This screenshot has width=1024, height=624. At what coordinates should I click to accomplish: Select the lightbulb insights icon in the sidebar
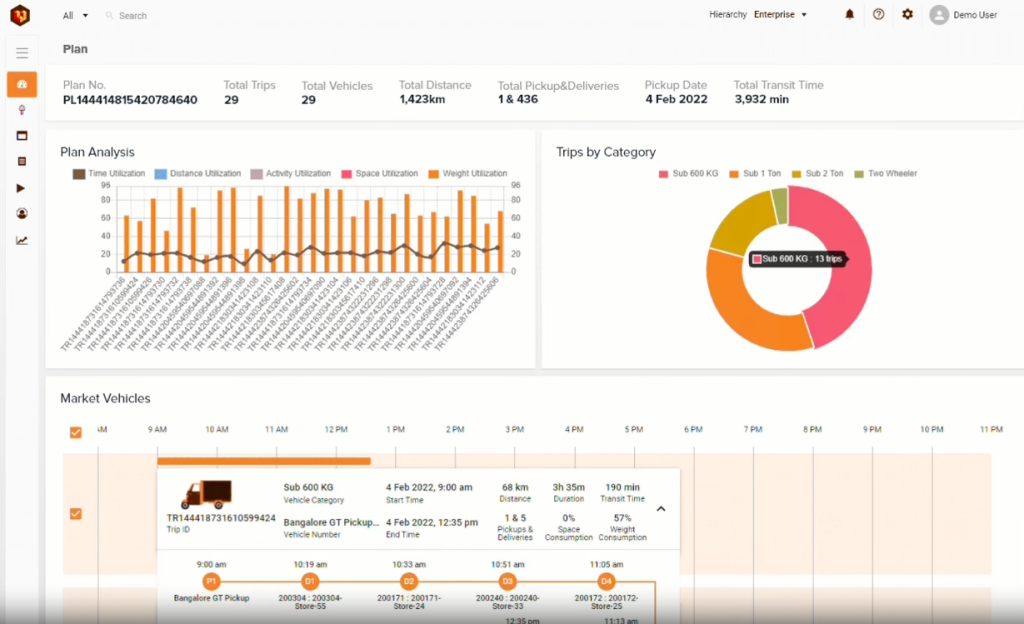point(20,110)
